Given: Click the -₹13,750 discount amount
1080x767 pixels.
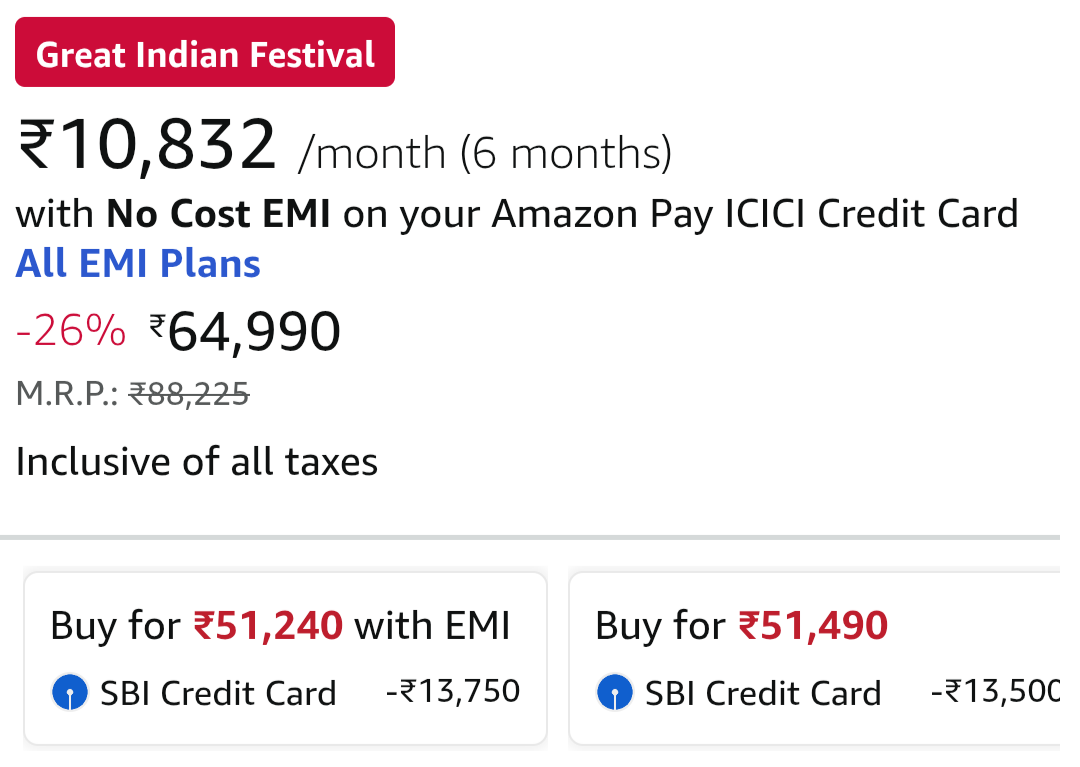Looking at the screenshot, I should point(453,691).
